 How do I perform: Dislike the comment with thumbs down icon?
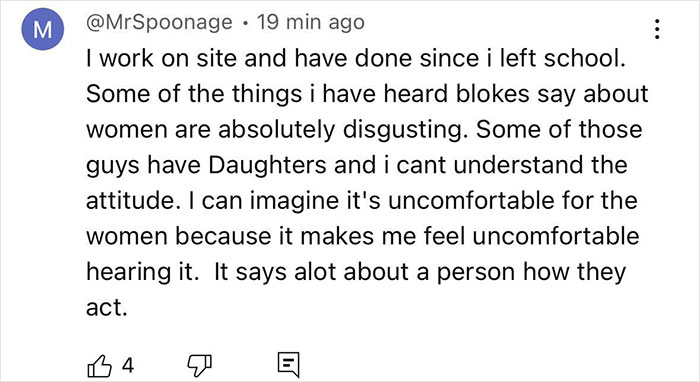(x=199, y=365)
